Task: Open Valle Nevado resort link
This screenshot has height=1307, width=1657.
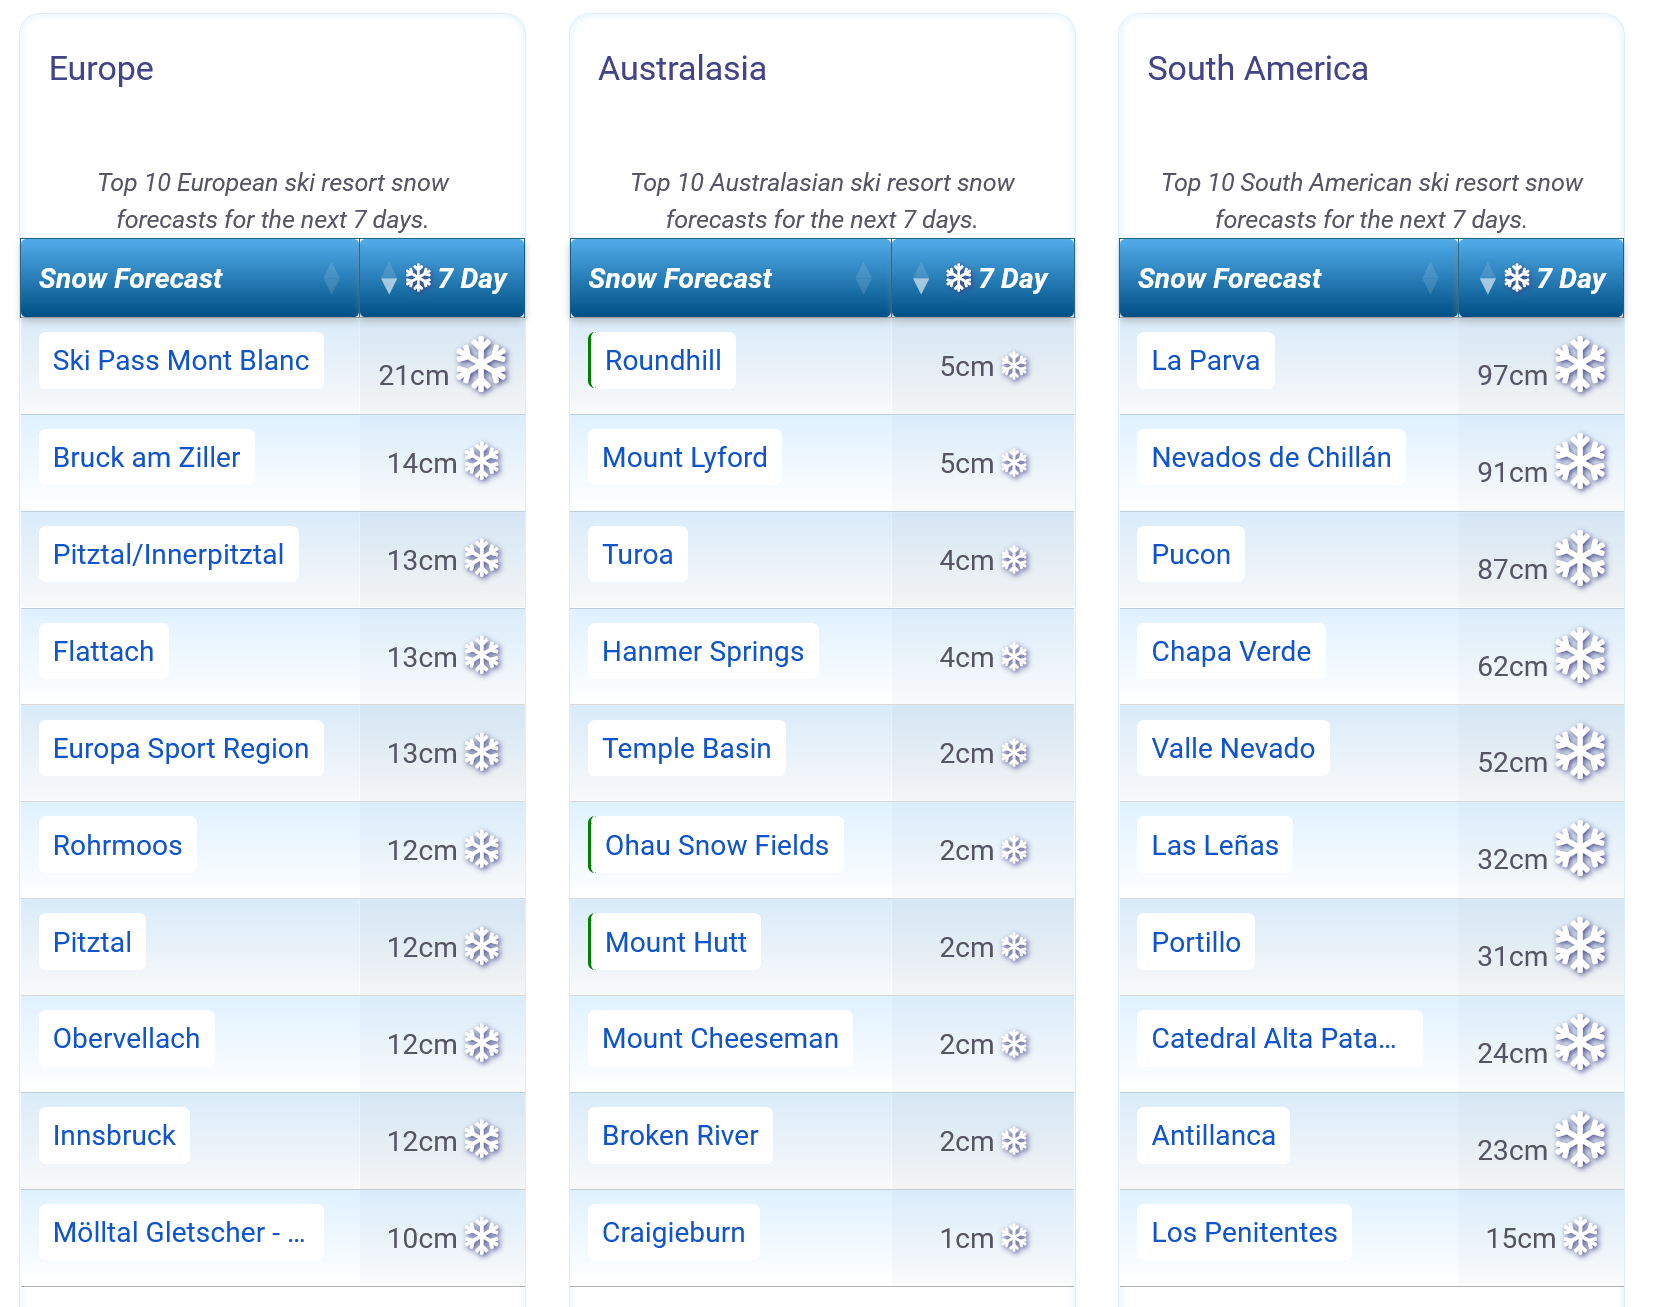Action: pos(1234,748)
